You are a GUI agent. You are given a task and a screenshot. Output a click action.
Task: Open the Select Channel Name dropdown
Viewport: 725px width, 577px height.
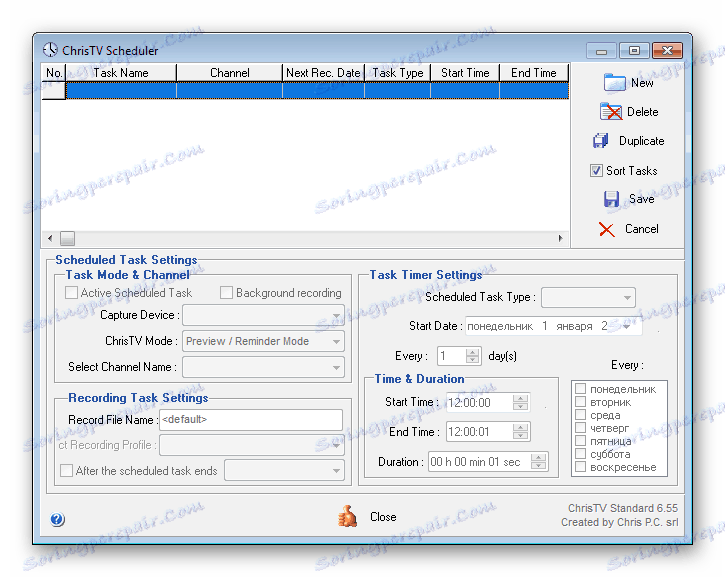[264, 368]
